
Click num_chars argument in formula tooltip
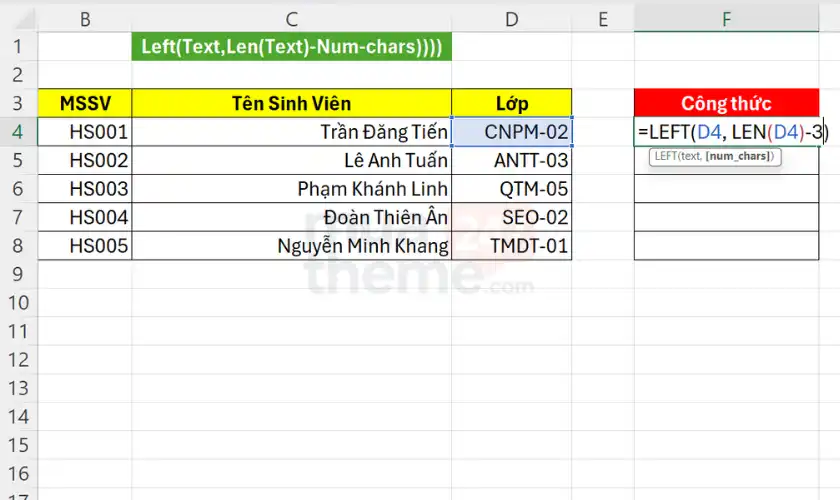739,156
